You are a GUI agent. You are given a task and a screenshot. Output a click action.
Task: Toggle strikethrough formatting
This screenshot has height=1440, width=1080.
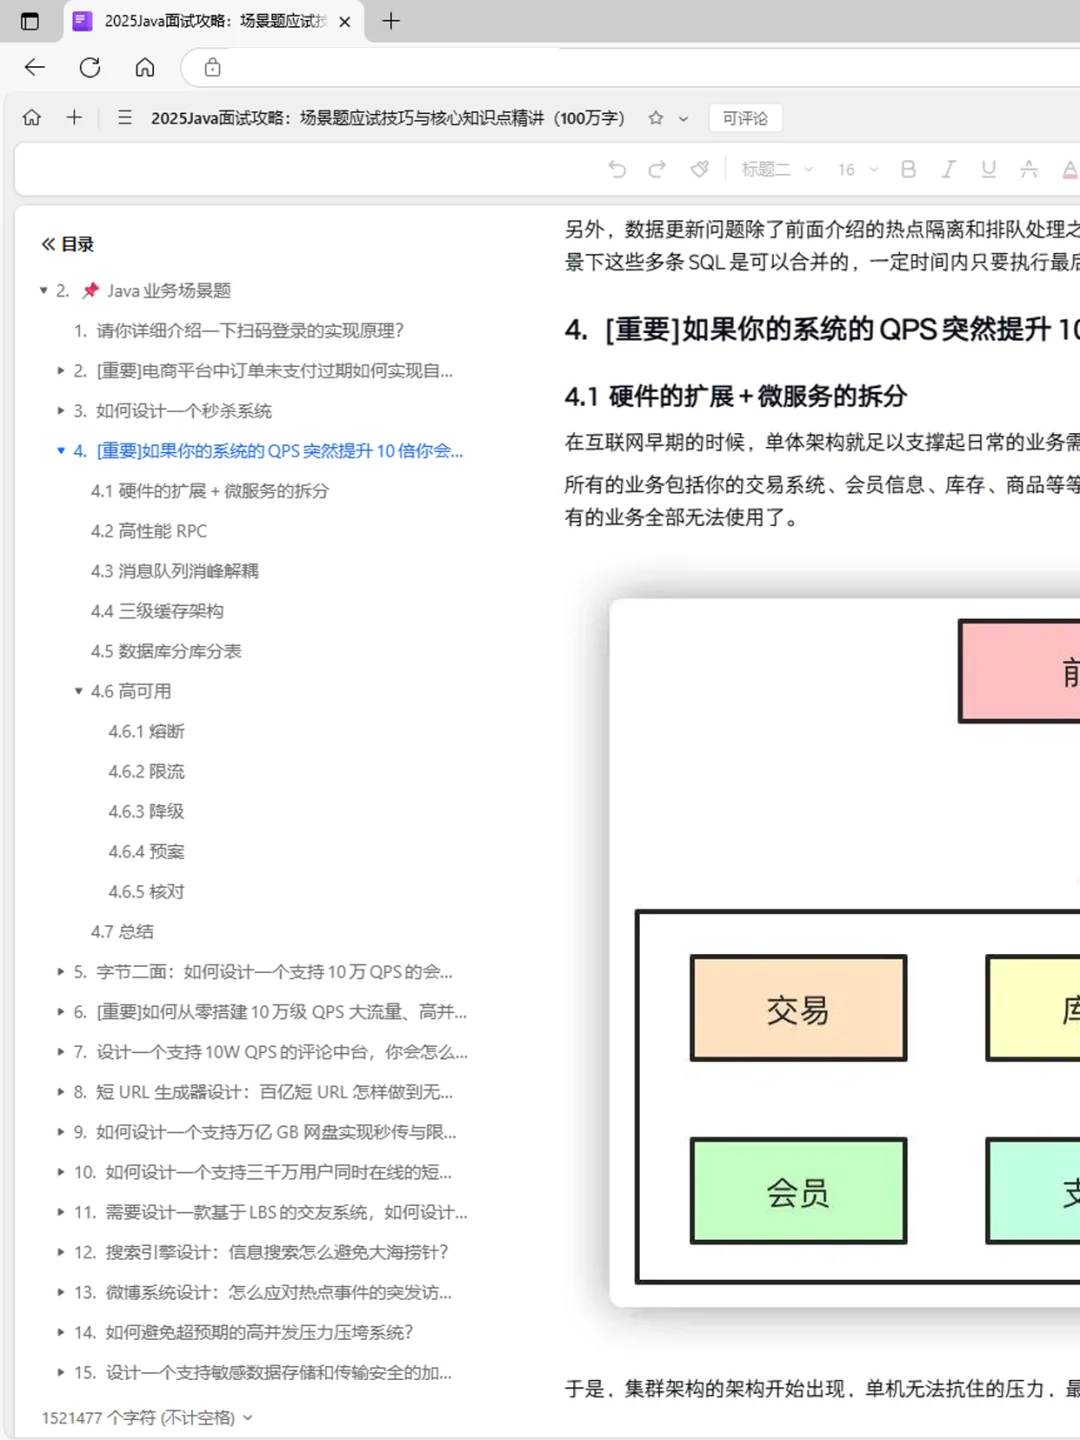click(1028, 169)
